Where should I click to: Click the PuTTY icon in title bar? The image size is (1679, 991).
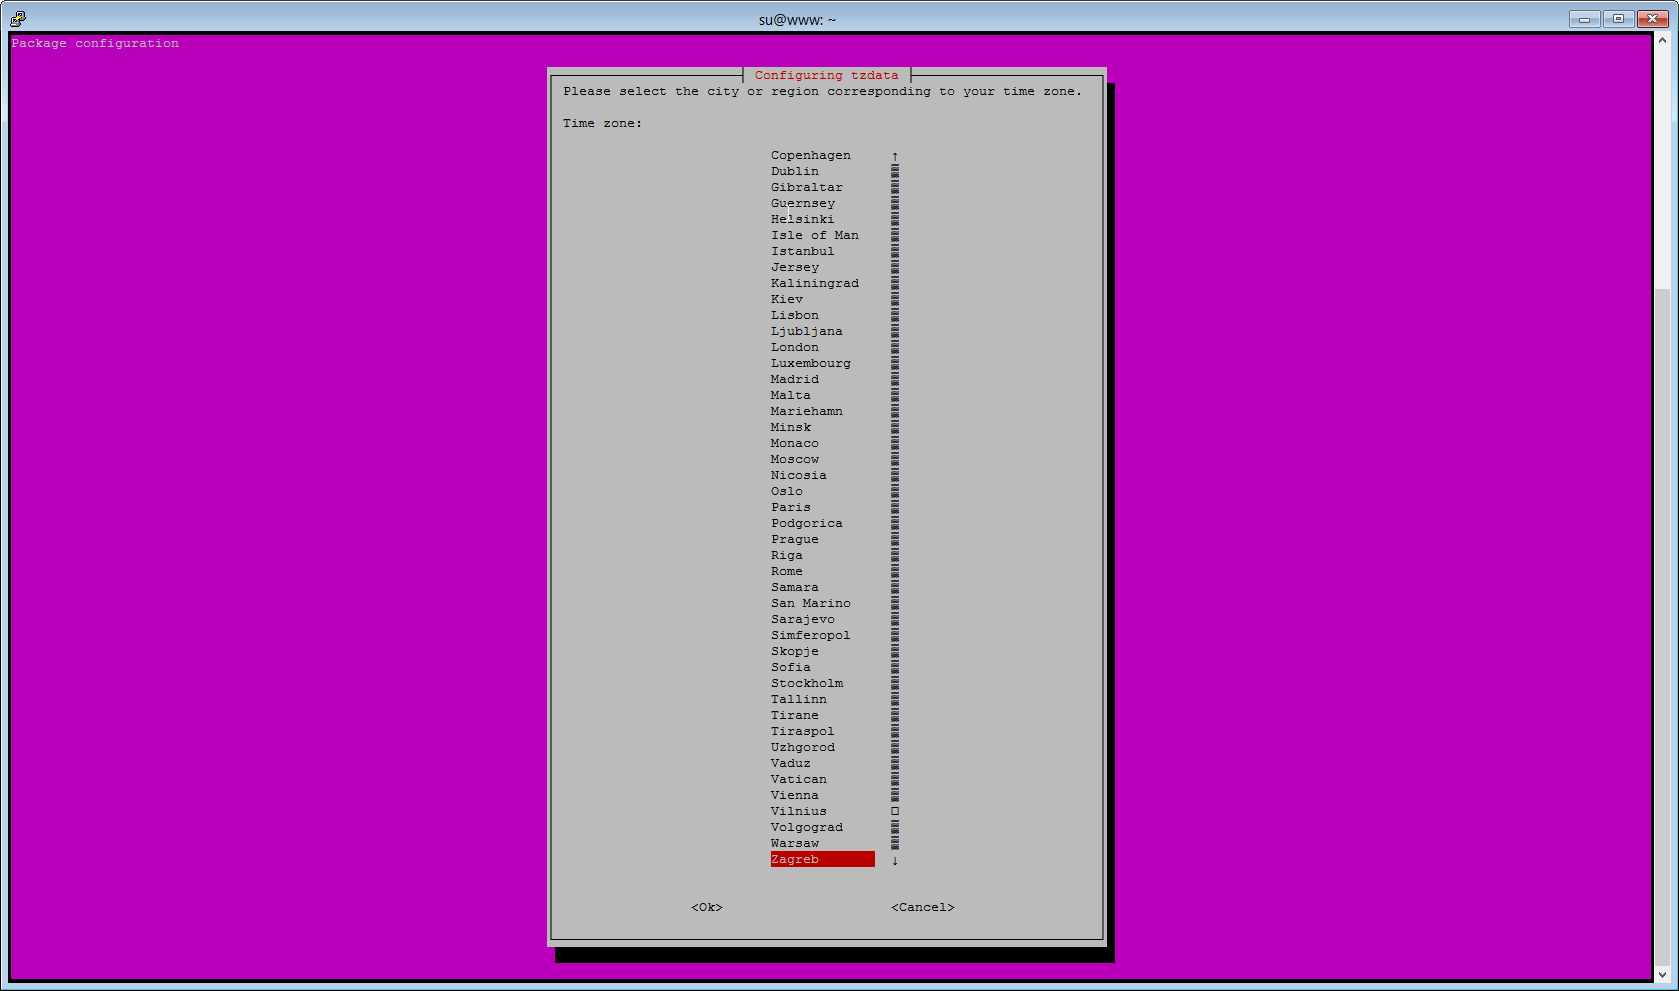click(18, 18)
